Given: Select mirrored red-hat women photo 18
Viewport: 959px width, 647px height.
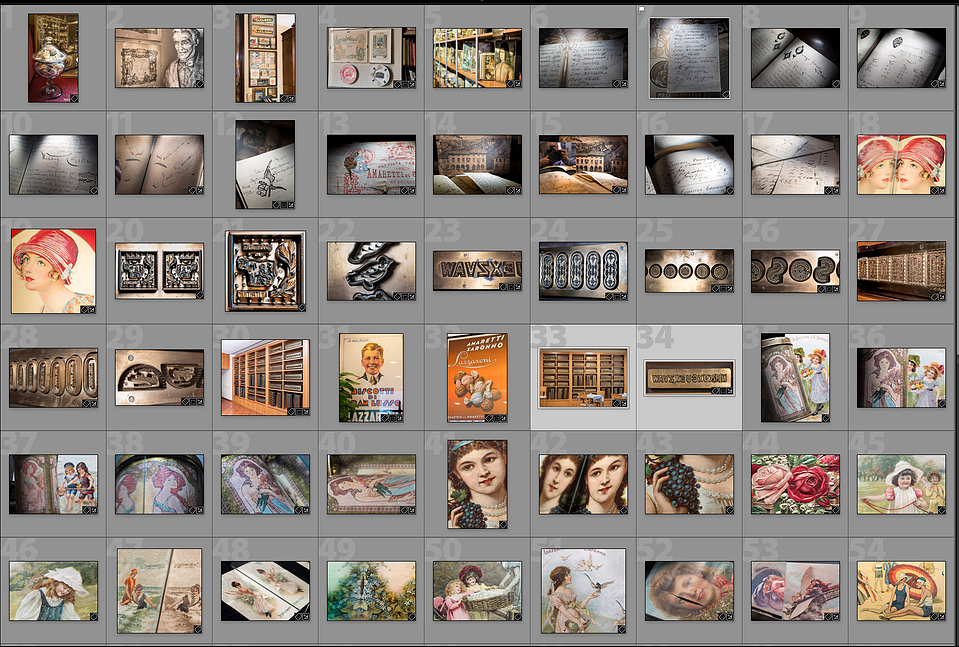Looking at the screenshot, I should [x=902, y=165].
